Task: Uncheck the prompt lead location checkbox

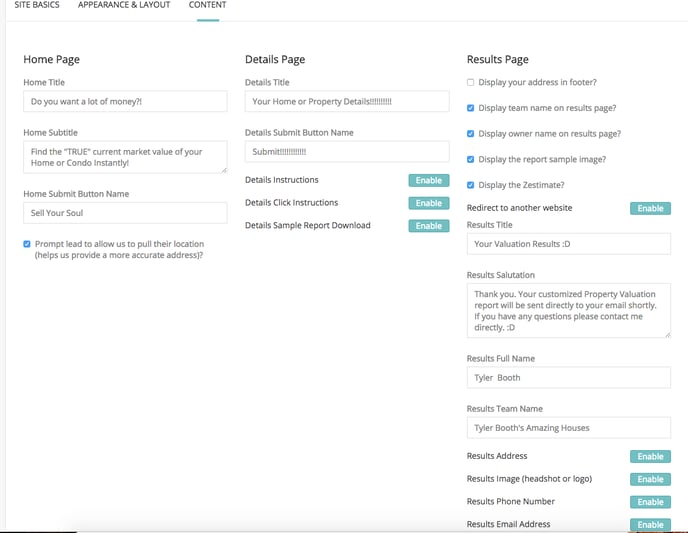Action: pyautogui.click(x=27, y=244)
